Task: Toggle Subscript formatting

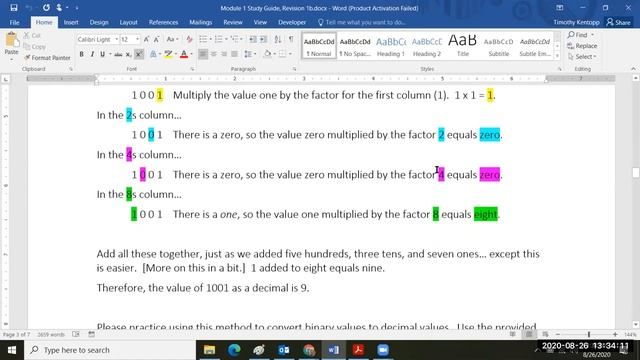Action: click(128, 54)
